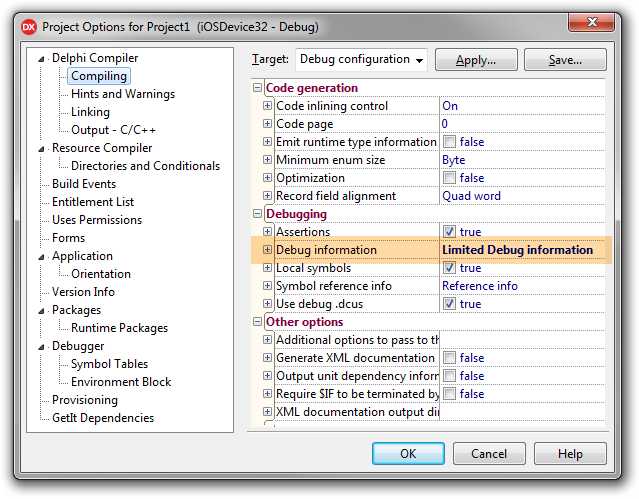Collapse the Packages tree node

41,311
